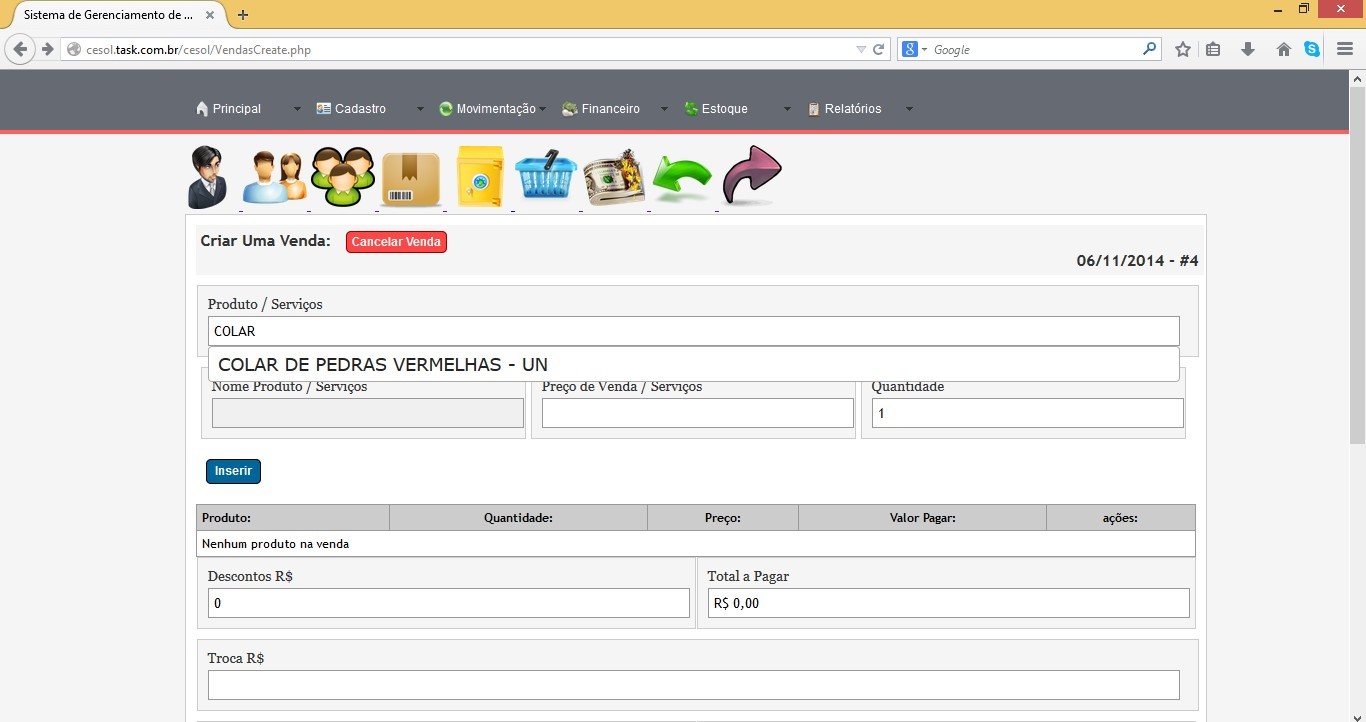
Task: Click the yellow safe icon
Action: tap(479, 178)
